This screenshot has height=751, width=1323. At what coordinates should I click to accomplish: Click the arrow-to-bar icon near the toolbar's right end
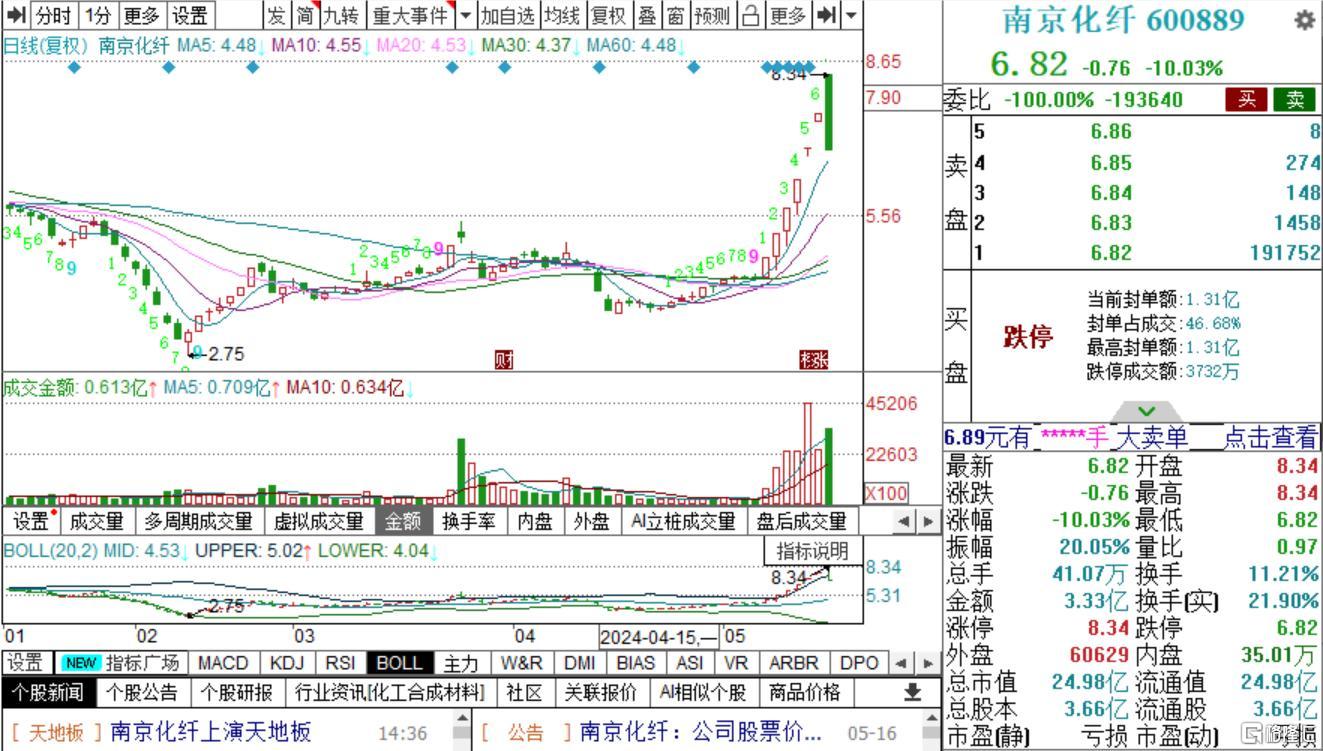pos(827,15)
